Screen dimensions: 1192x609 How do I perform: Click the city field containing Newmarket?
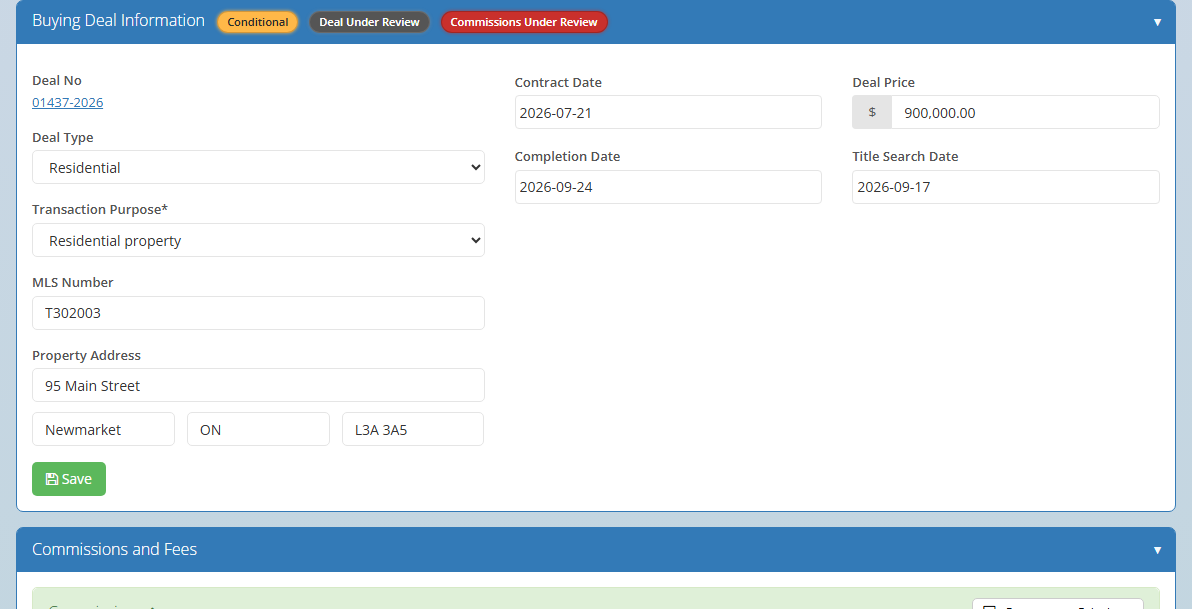point(103,430)
